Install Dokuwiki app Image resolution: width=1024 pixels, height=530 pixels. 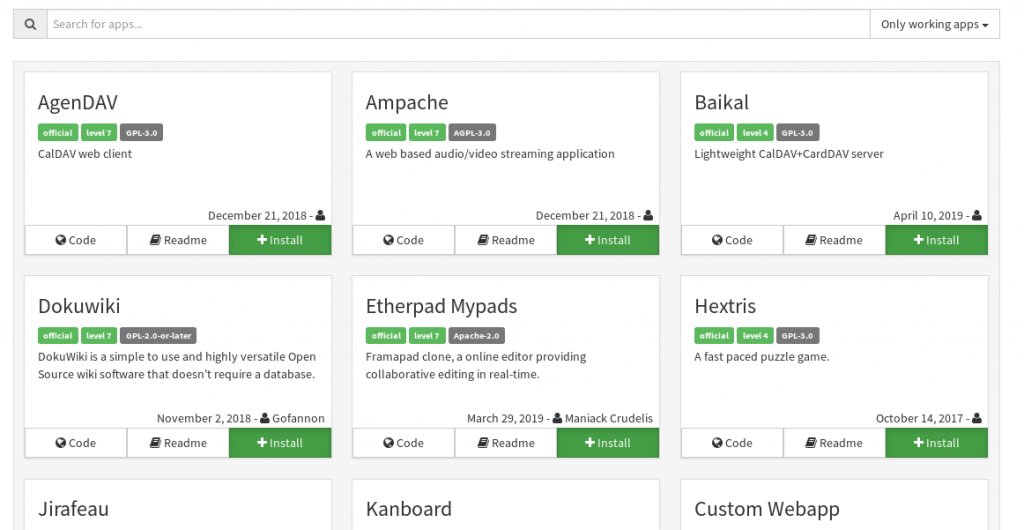(x=280, y=443)
